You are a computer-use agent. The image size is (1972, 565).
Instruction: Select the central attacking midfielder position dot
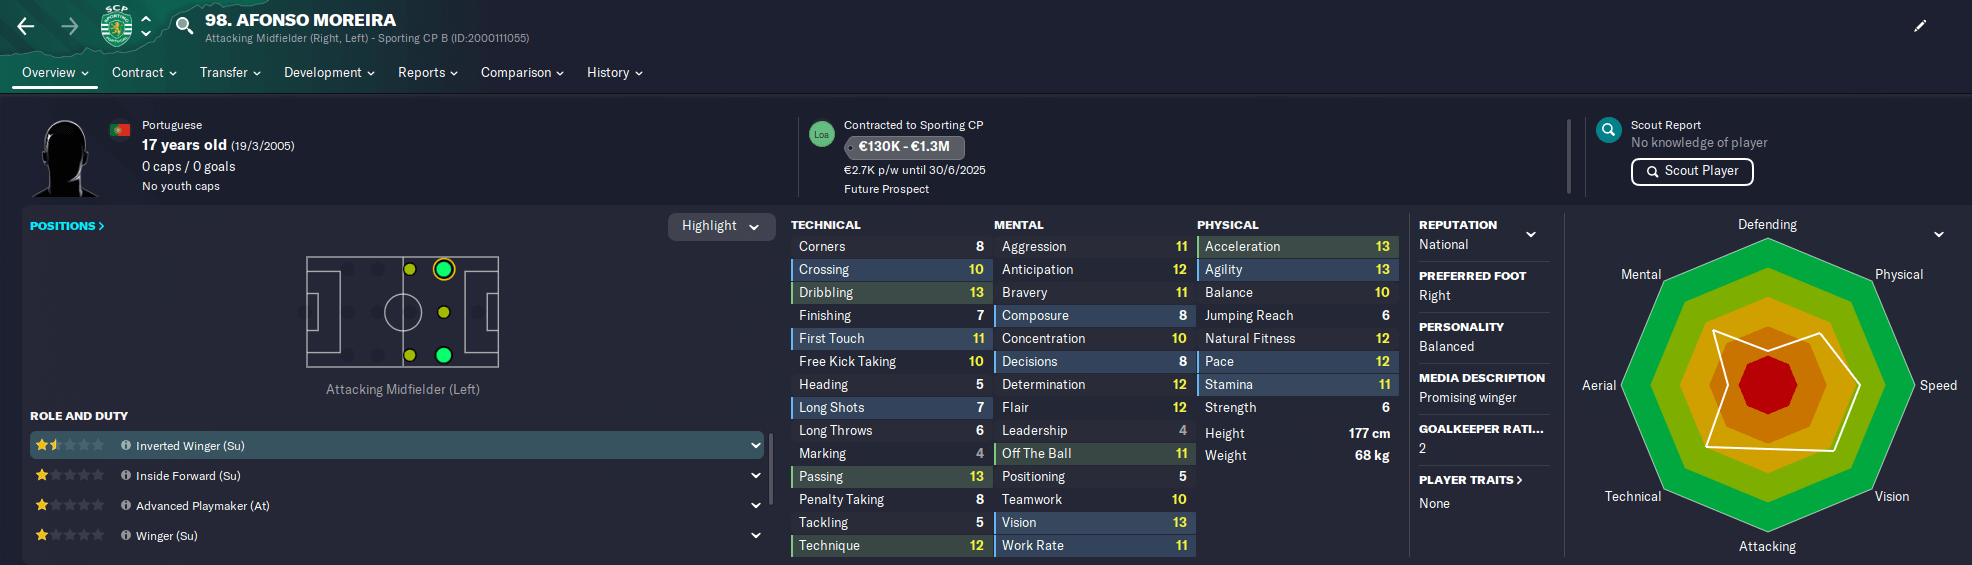444,312
